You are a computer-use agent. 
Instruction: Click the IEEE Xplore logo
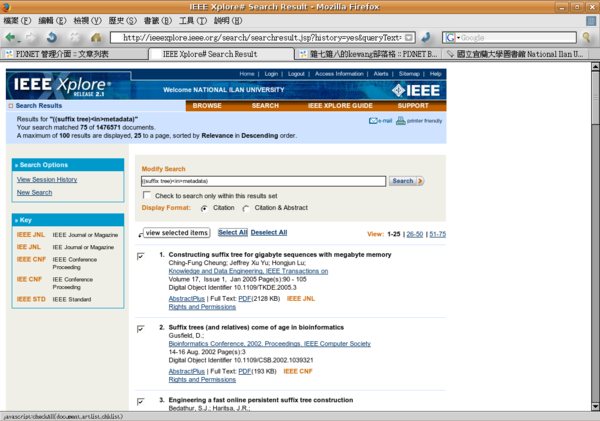pos(62,86)
